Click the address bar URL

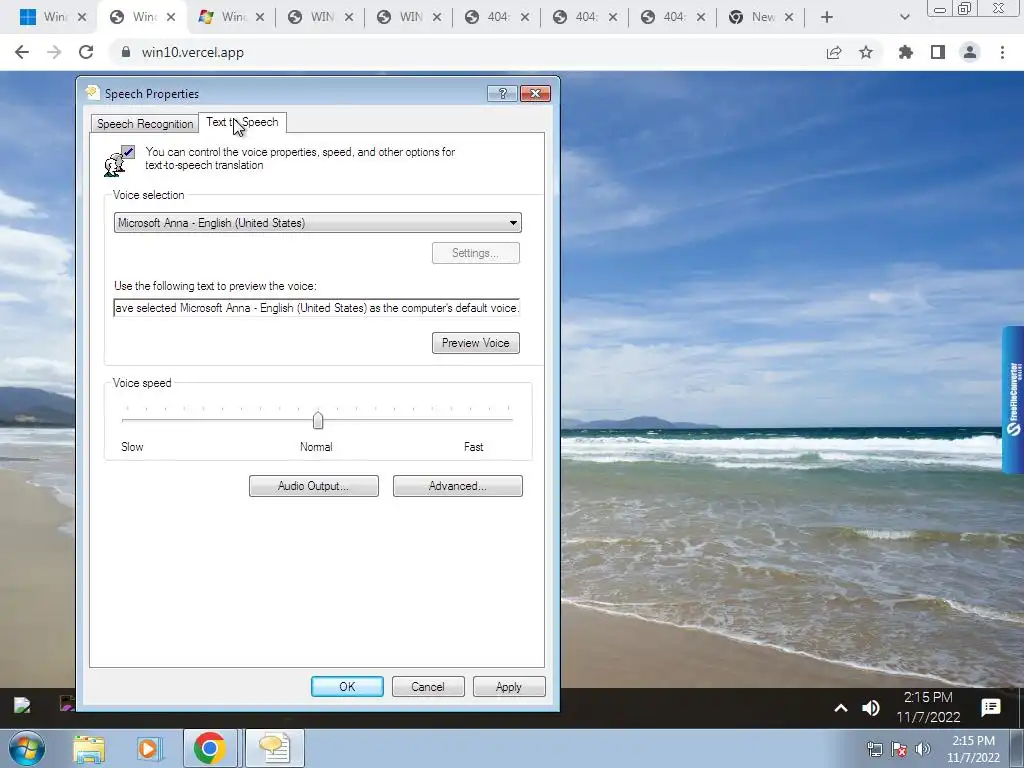[193, 52]
